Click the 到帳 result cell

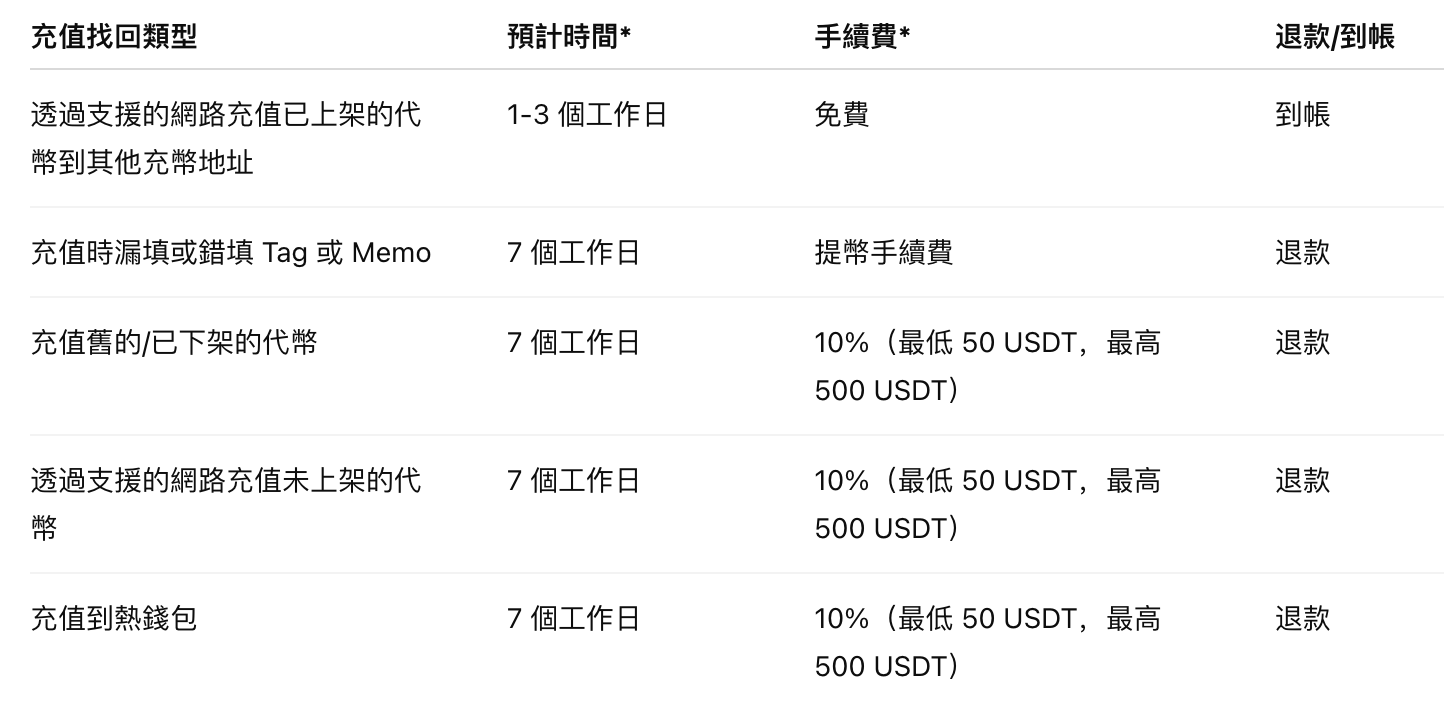(1302, 115)
